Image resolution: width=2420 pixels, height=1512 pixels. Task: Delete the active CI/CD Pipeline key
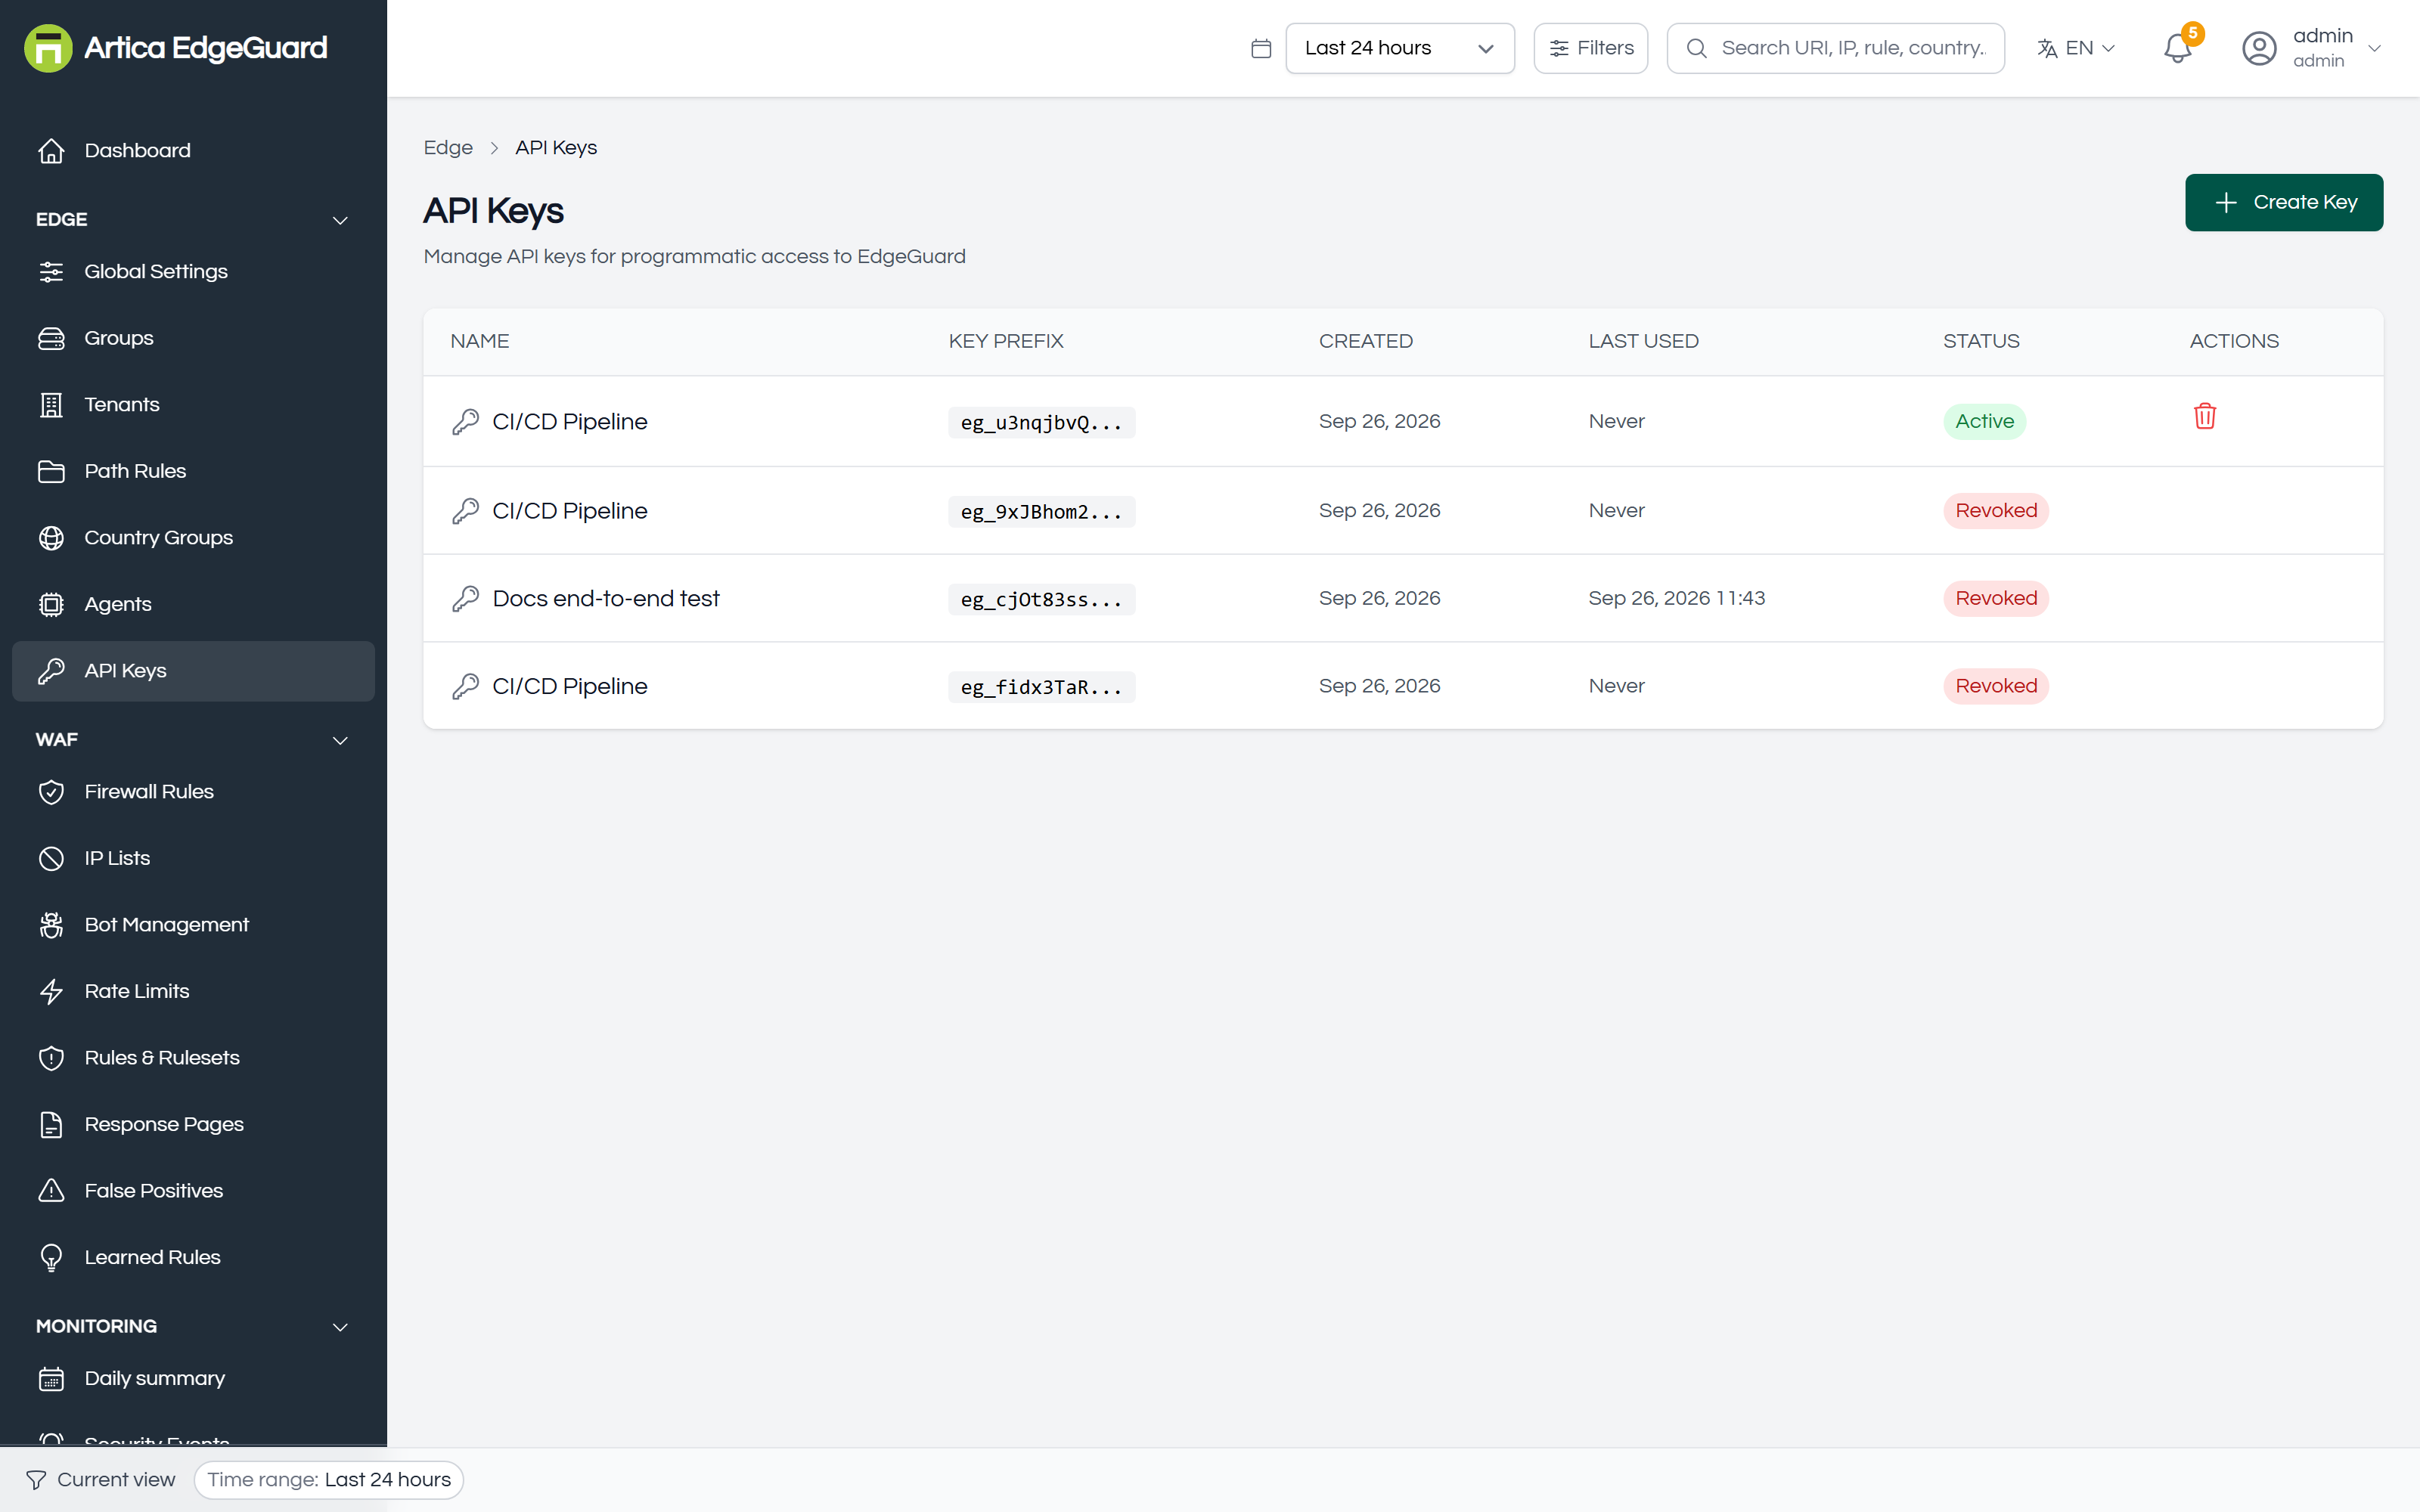2204,416
